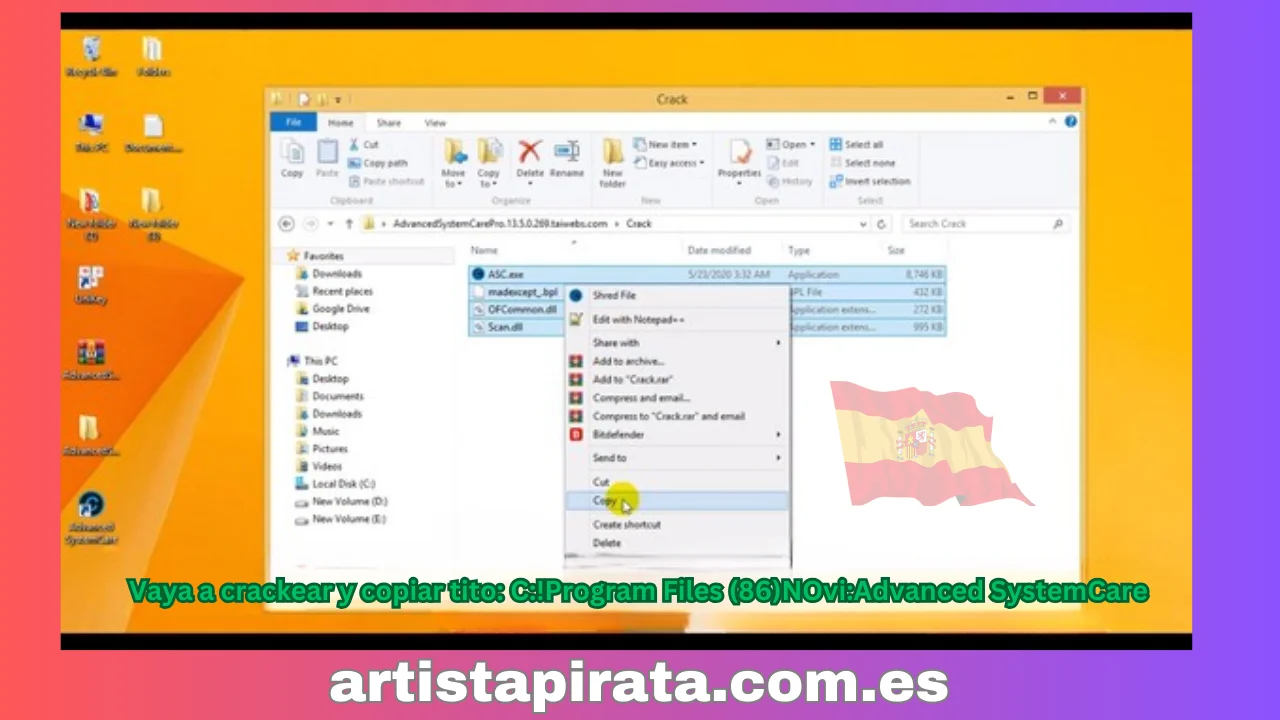Choose Edit with Notepad++

pyautogui.click(x=677, y=320)
